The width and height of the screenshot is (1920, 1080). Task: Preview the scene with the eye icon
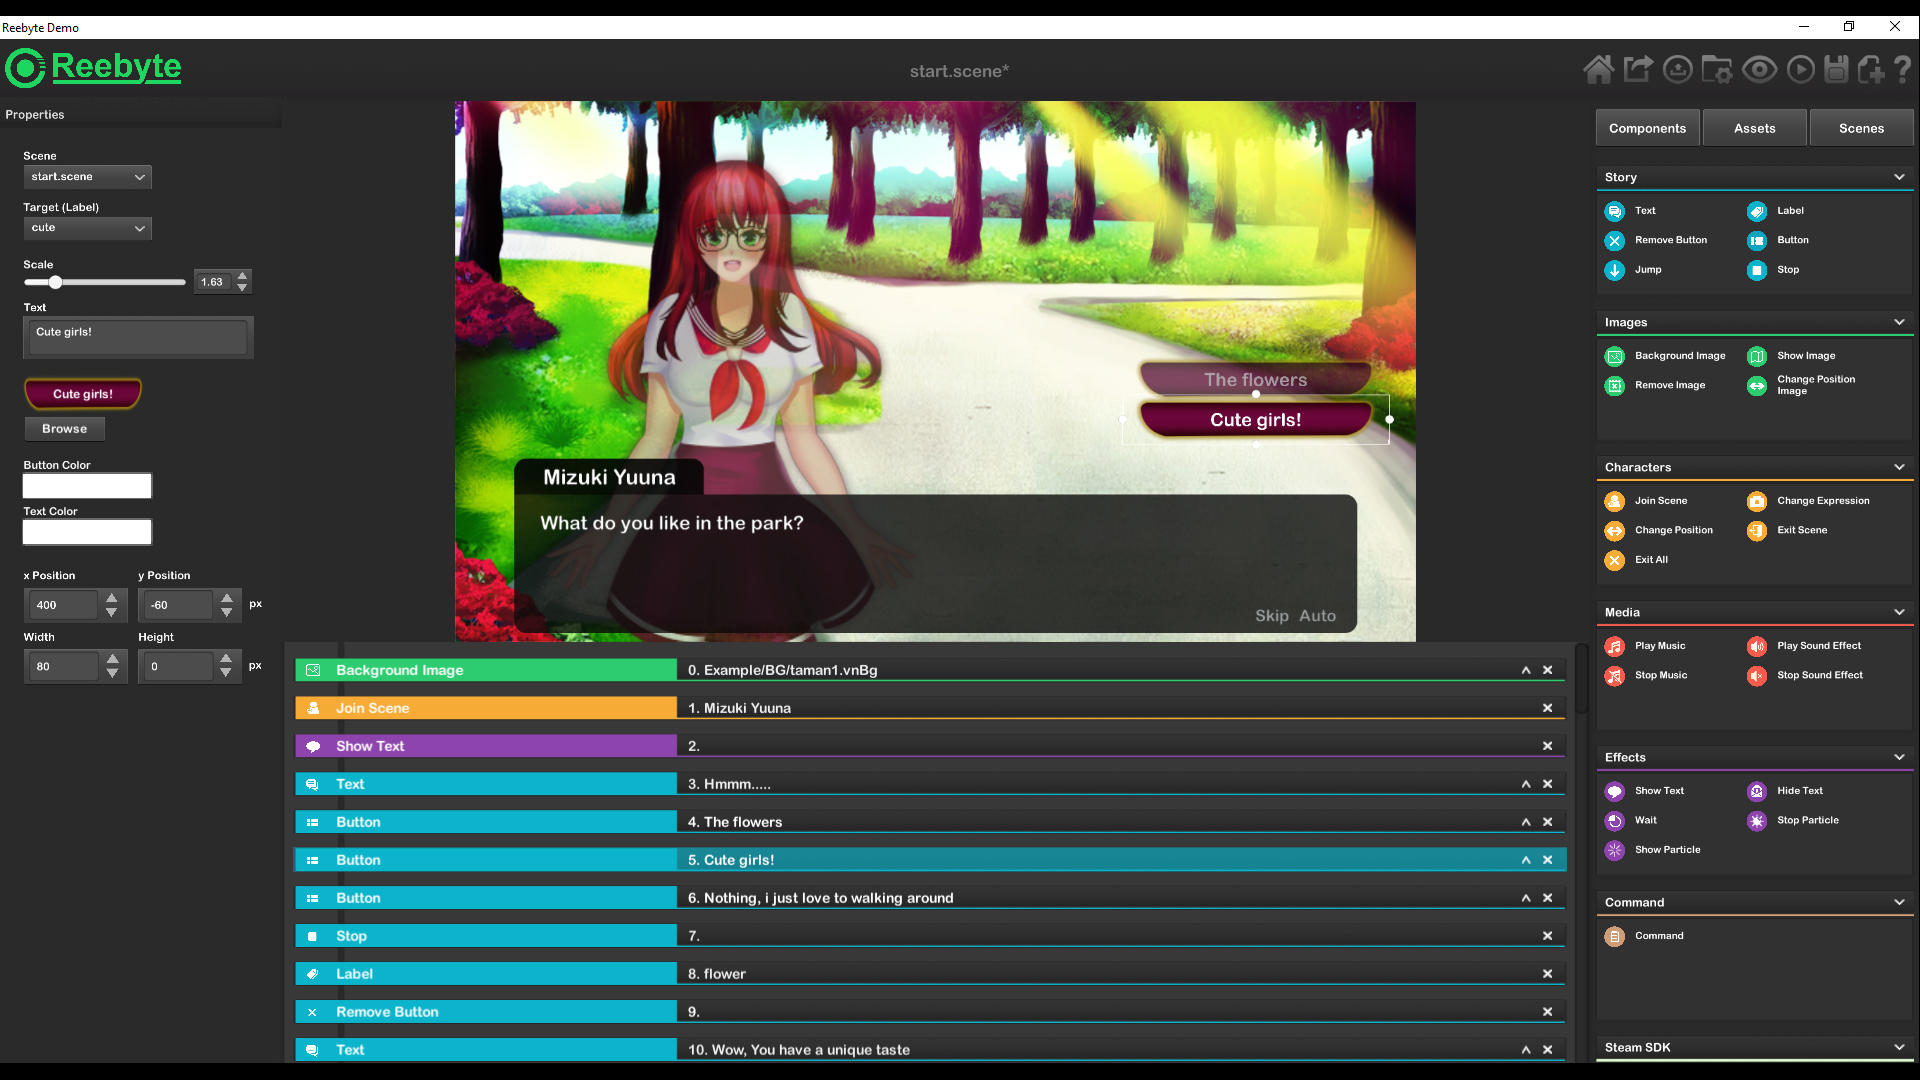pyautogui.click(x=1760, y=69)
